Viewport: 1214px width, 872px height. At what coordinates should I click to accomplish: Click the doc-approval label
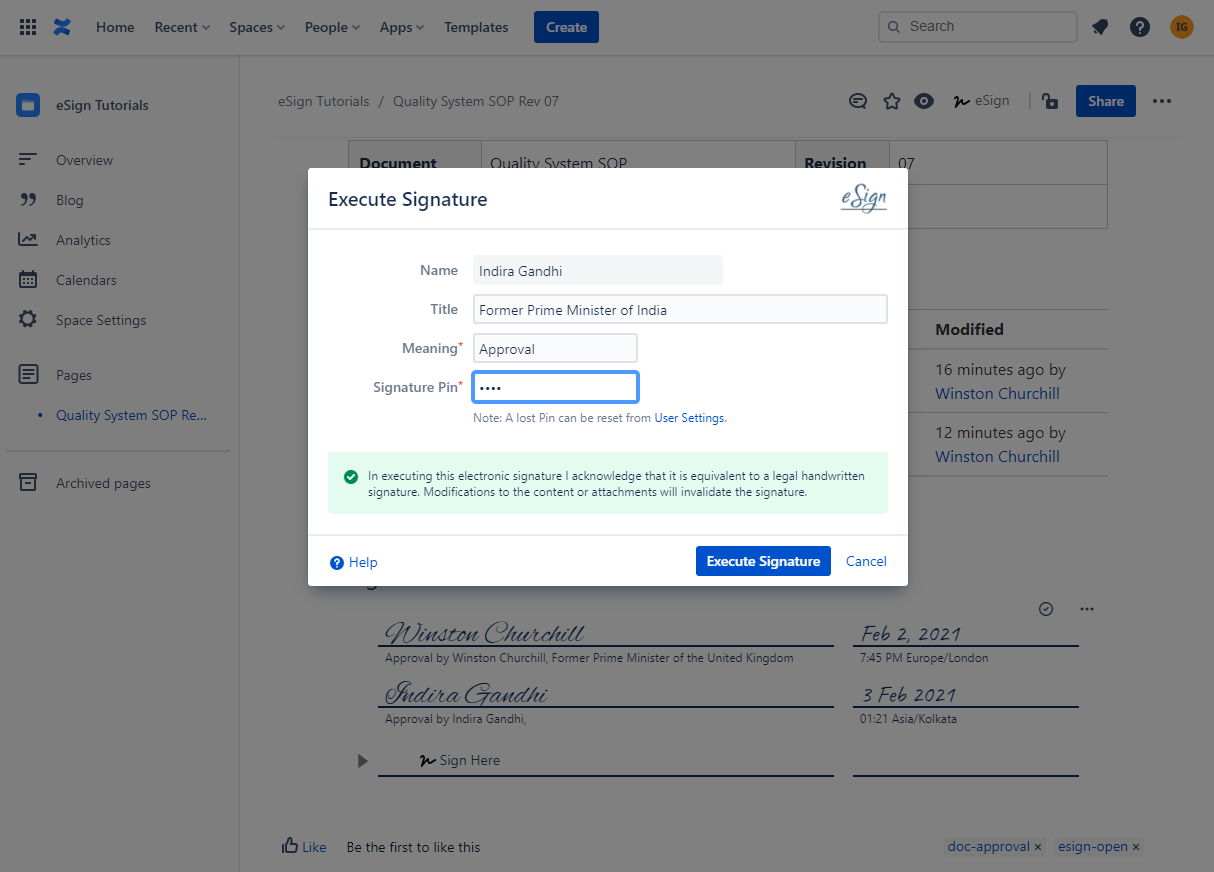(989, 846)
